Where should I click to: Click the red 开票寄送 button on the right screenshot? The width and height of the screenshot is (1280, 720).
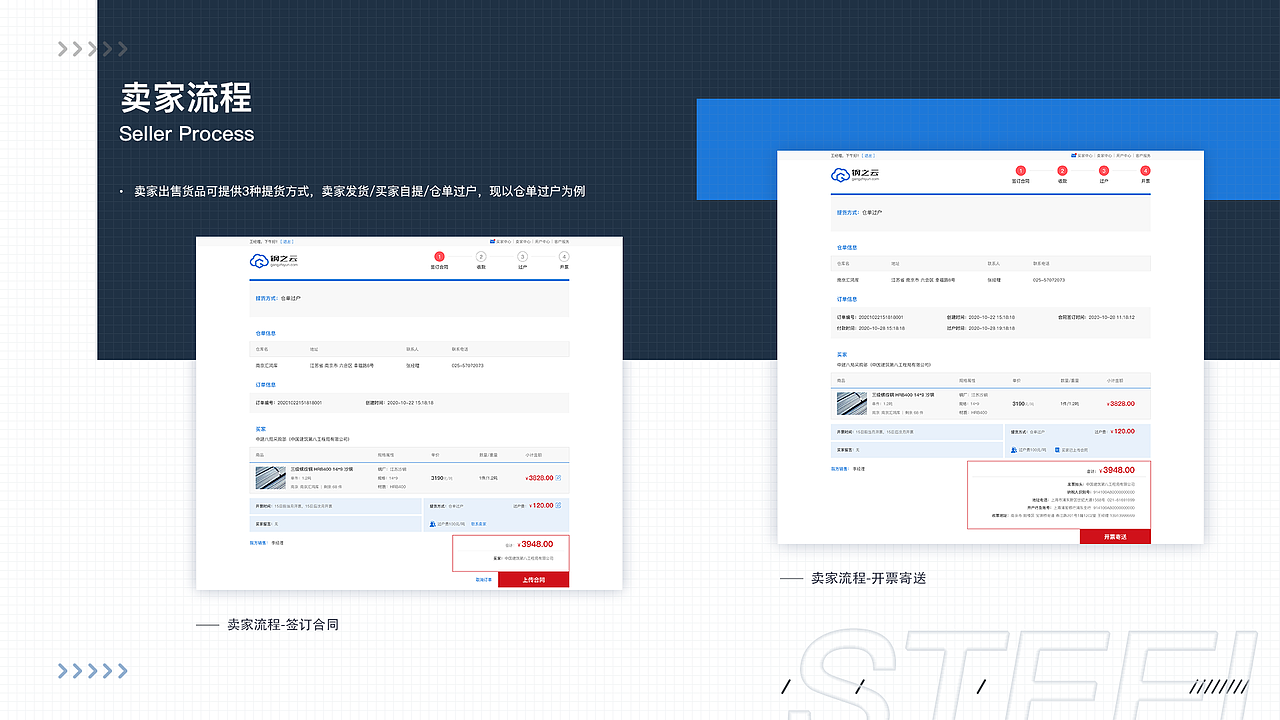tap(1115, 536)
